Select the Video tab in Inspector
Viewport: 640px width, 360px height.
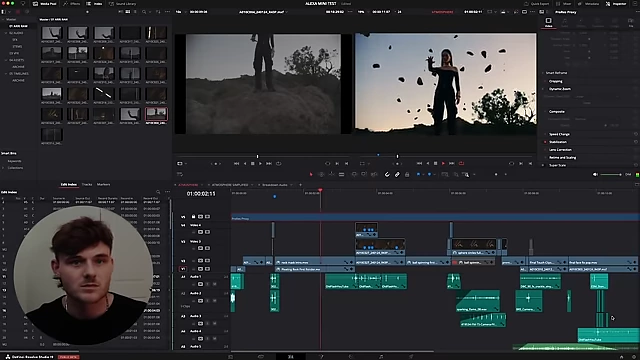[x=548, y=22]
